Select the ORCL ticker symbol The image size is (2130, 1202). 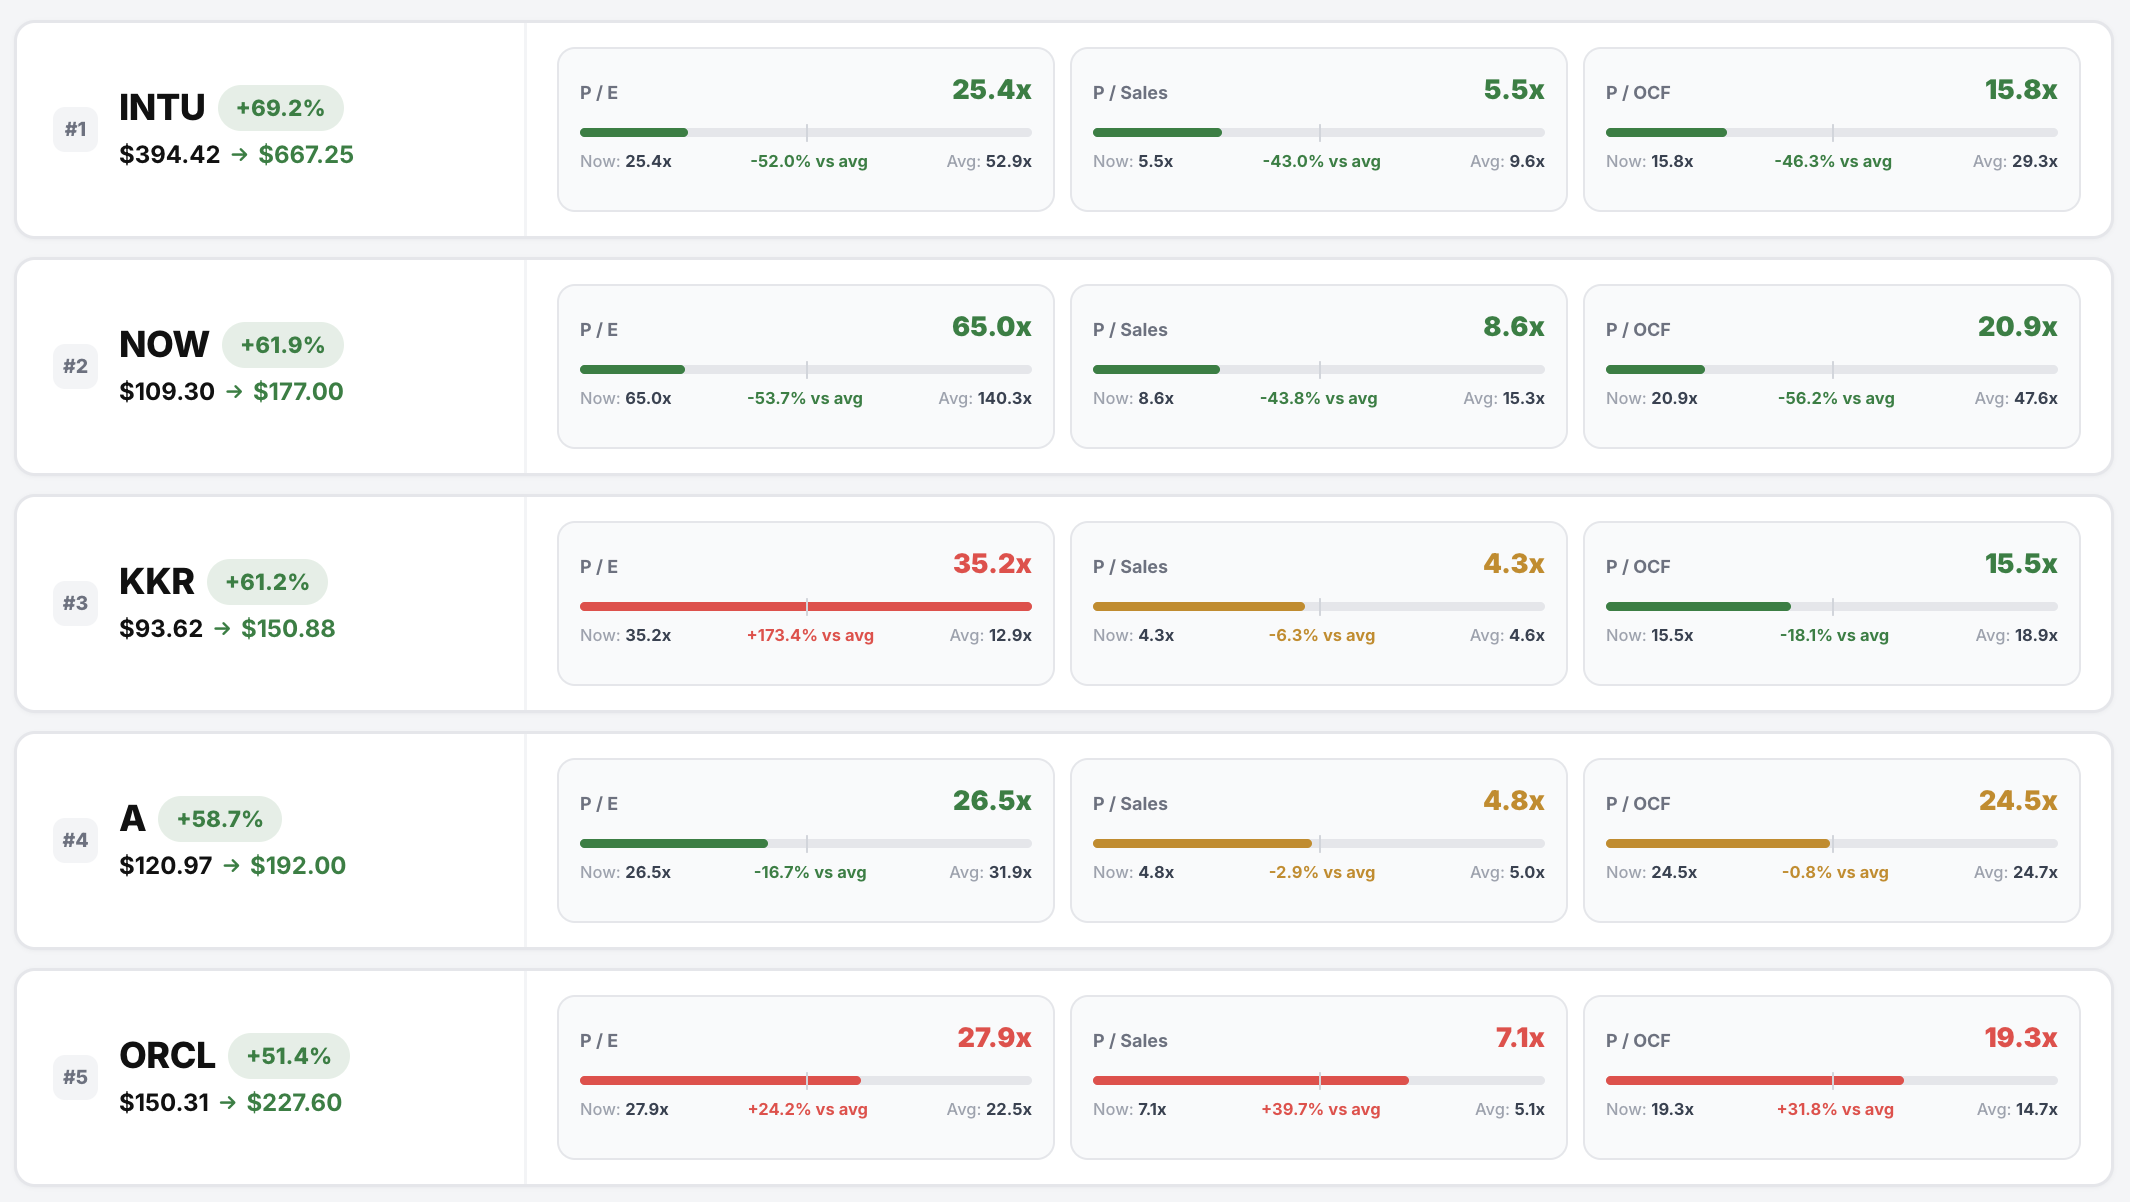click(166, 1055)
